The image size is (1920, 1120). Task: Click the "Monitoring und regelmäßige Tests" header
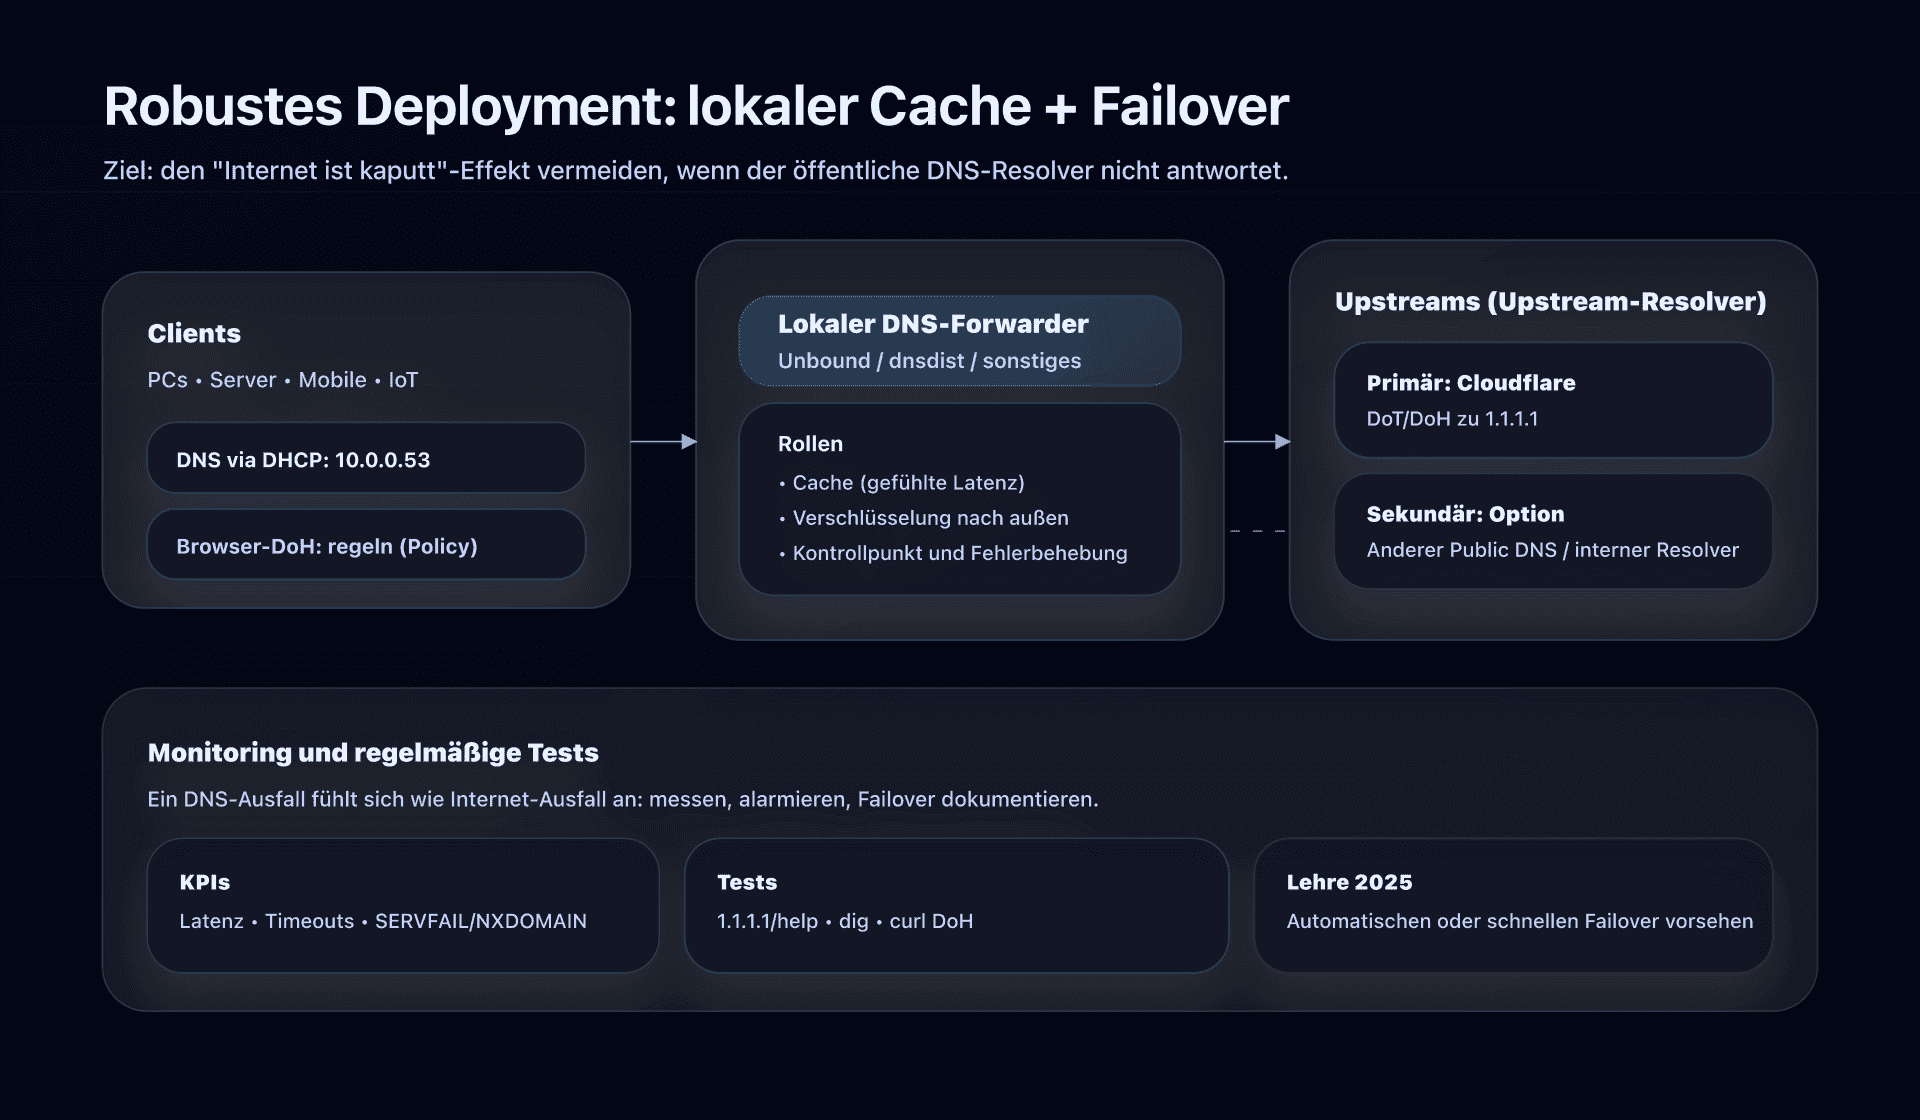click(x=373, y=752)
